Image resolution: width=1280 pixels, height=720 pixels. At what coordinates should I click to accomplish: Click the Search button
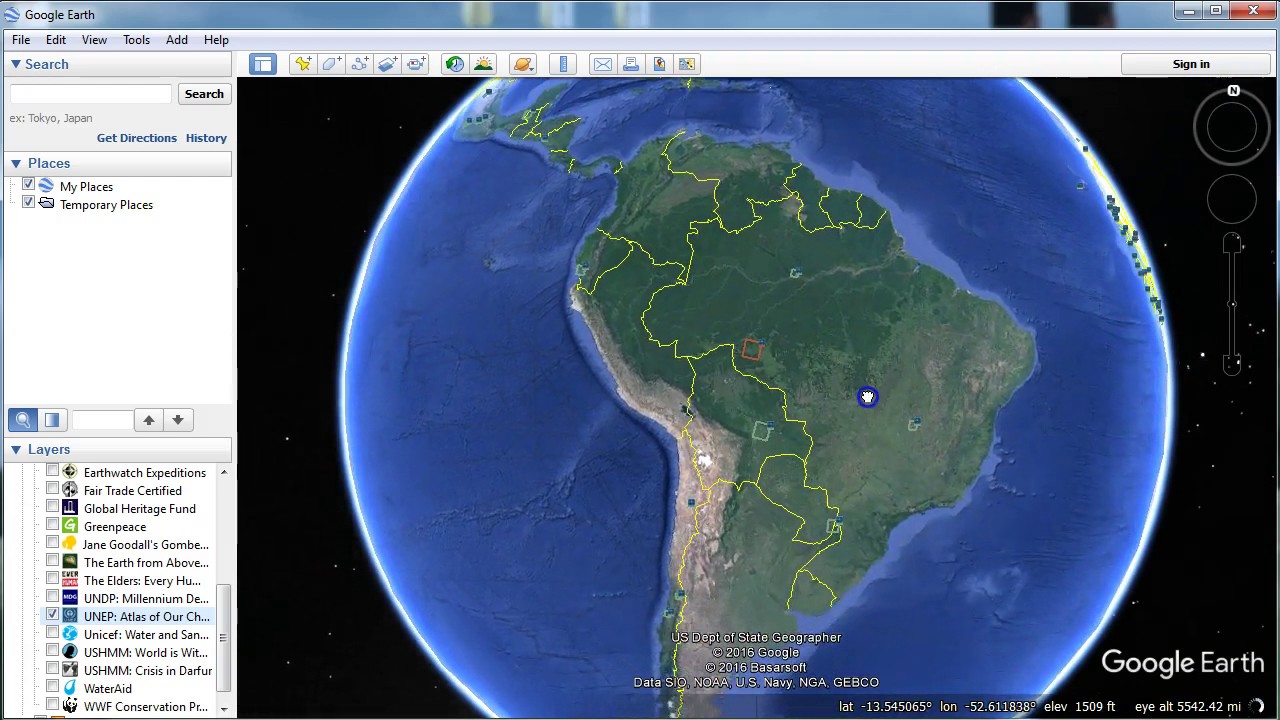coord(204,94)
